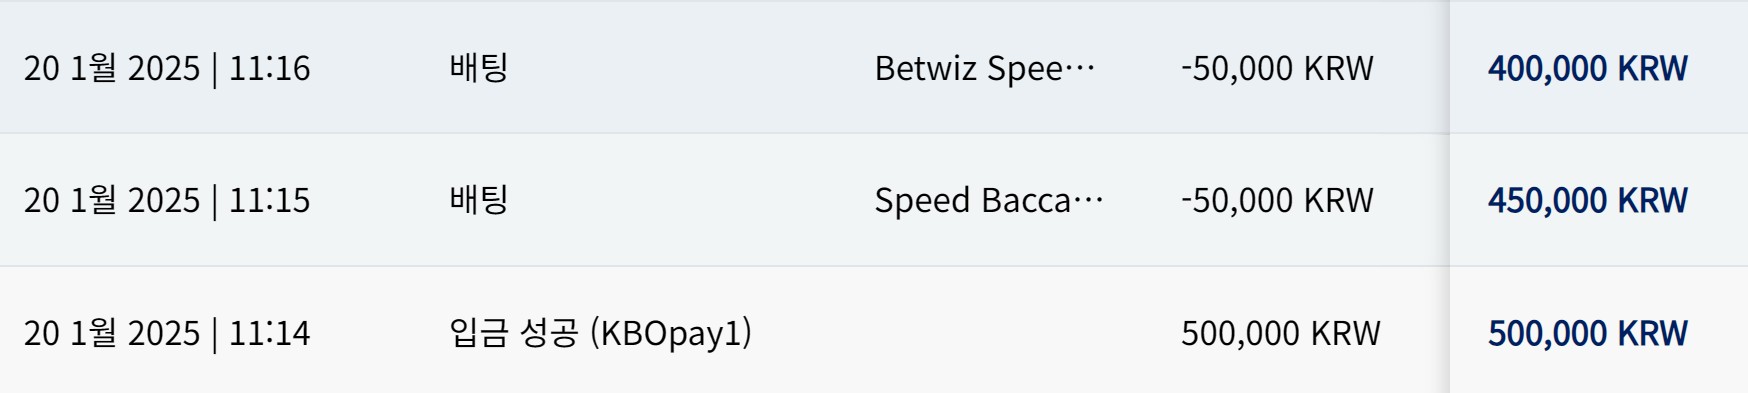1748x393 pixels.
Task: Click the 400,000 KRW balance
Action: tap(1587, 68)
